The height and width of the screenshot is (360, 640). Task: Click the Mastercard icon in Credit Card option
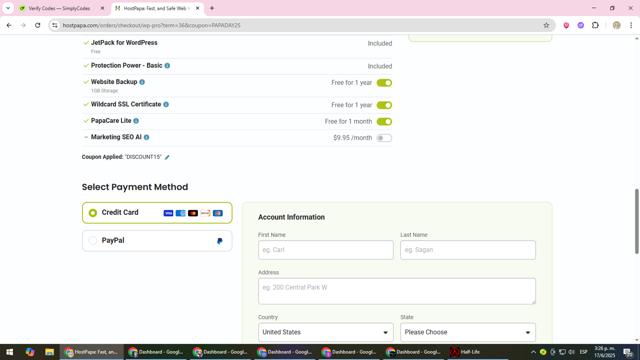[x=193, y=213]
